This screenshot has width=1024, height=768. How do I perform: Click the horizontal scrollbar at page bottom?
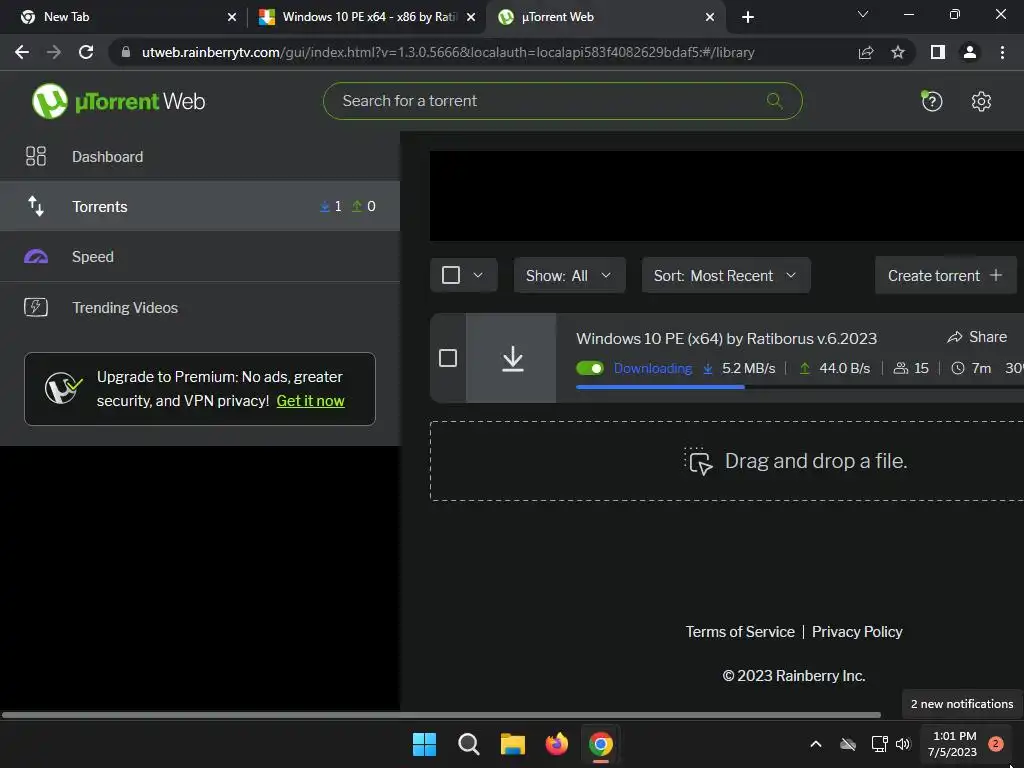(x=441, y=714)
